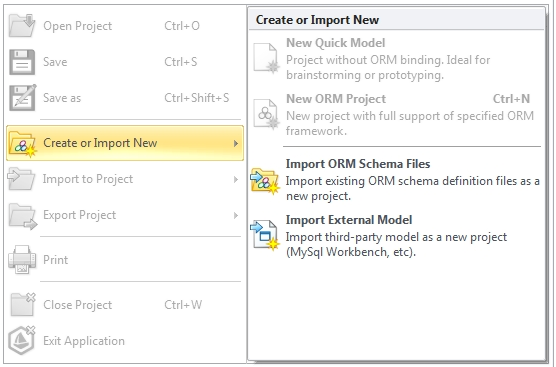Click the Exit Application ship icon
This screenshot has width=556, height=367.
tap(22, 340)
